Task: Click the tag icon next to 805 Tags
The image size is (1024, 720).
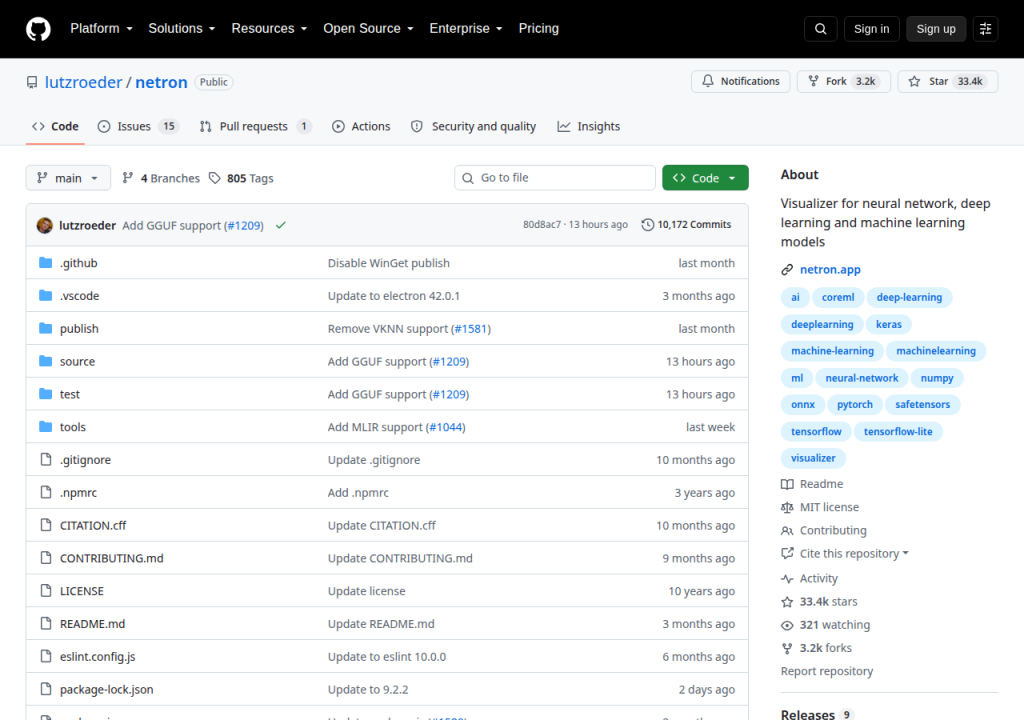Action: coord(214,178)
